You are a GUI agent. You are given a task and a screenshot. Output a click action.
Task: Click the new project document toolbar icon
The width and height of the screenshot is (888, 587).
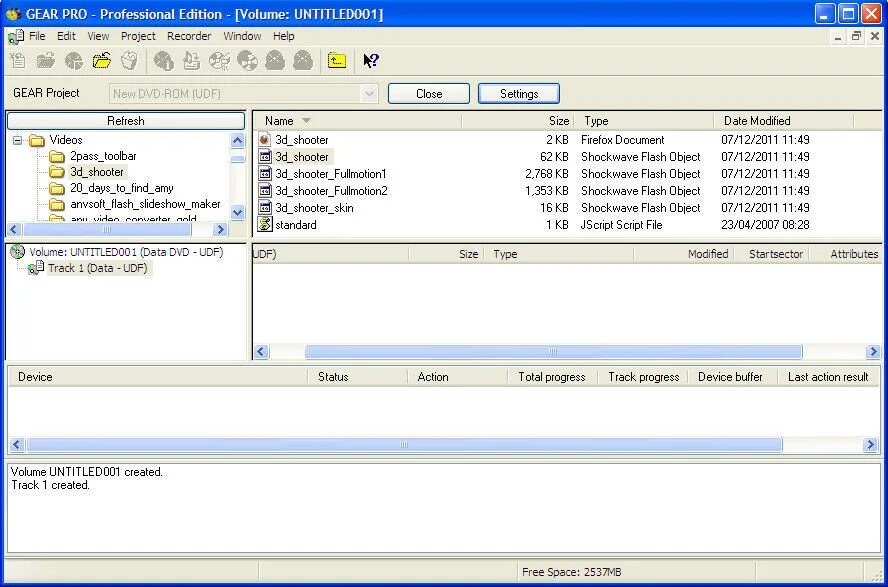tap(18, 61)
